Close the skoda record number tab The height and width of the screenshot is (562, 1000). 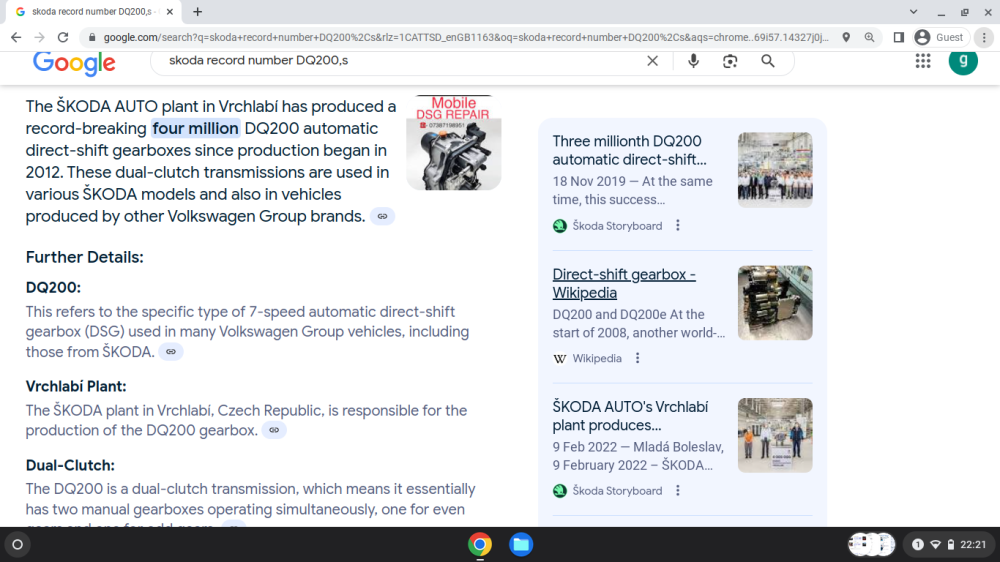(170, 11)
